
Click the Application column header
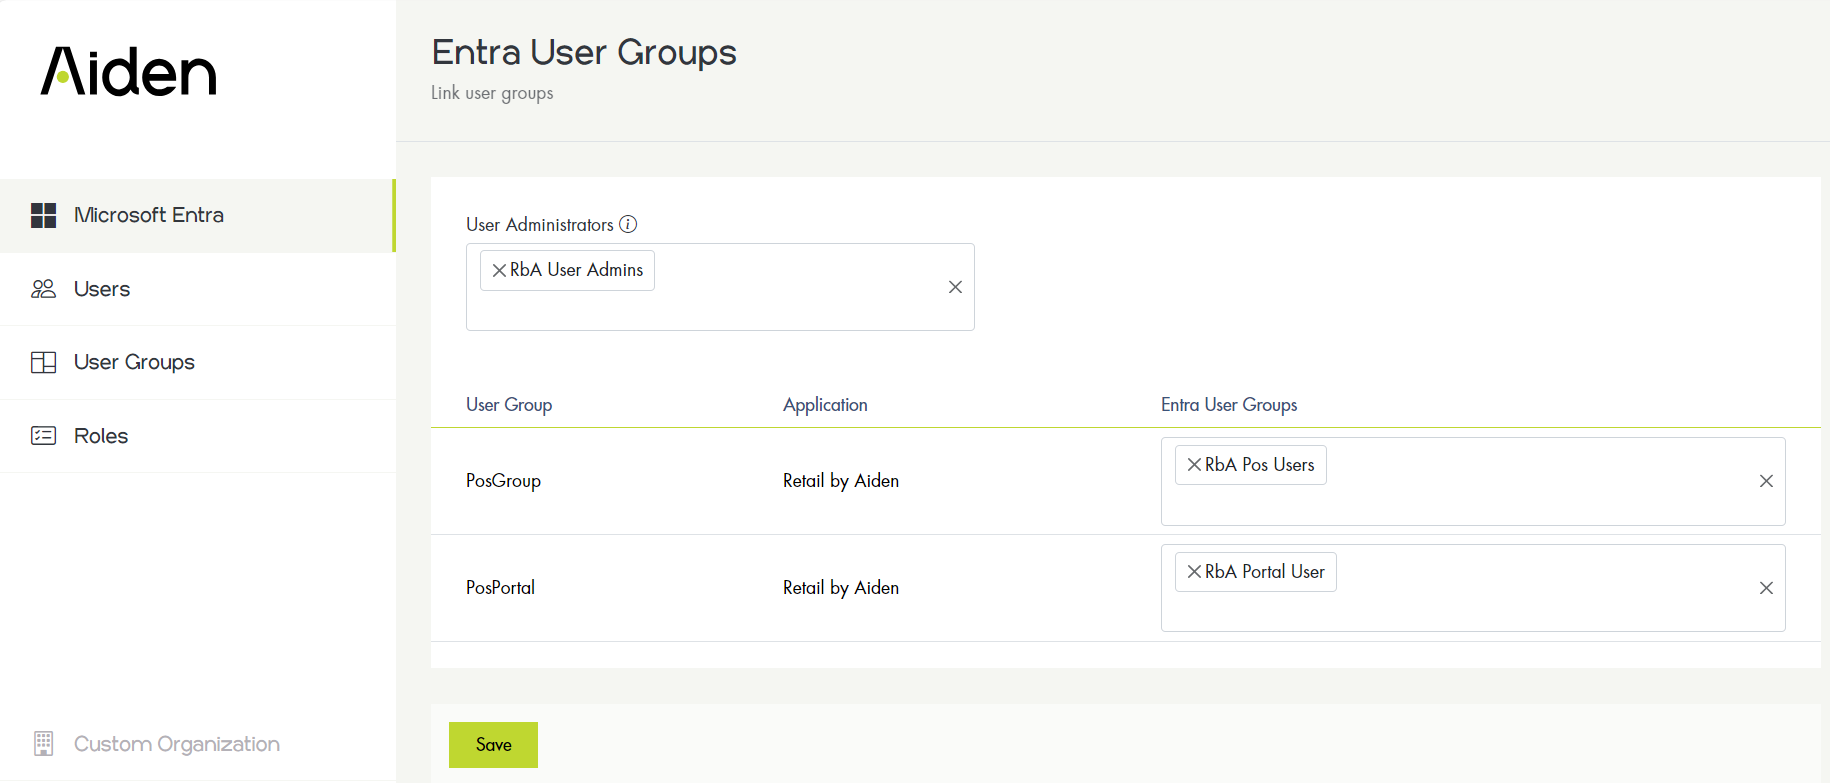pyautogui.click(x=825, y=405)
